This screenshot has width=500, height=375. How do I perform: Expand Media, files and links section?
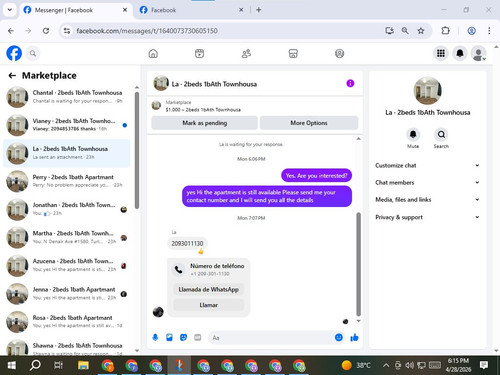point(427,200)
